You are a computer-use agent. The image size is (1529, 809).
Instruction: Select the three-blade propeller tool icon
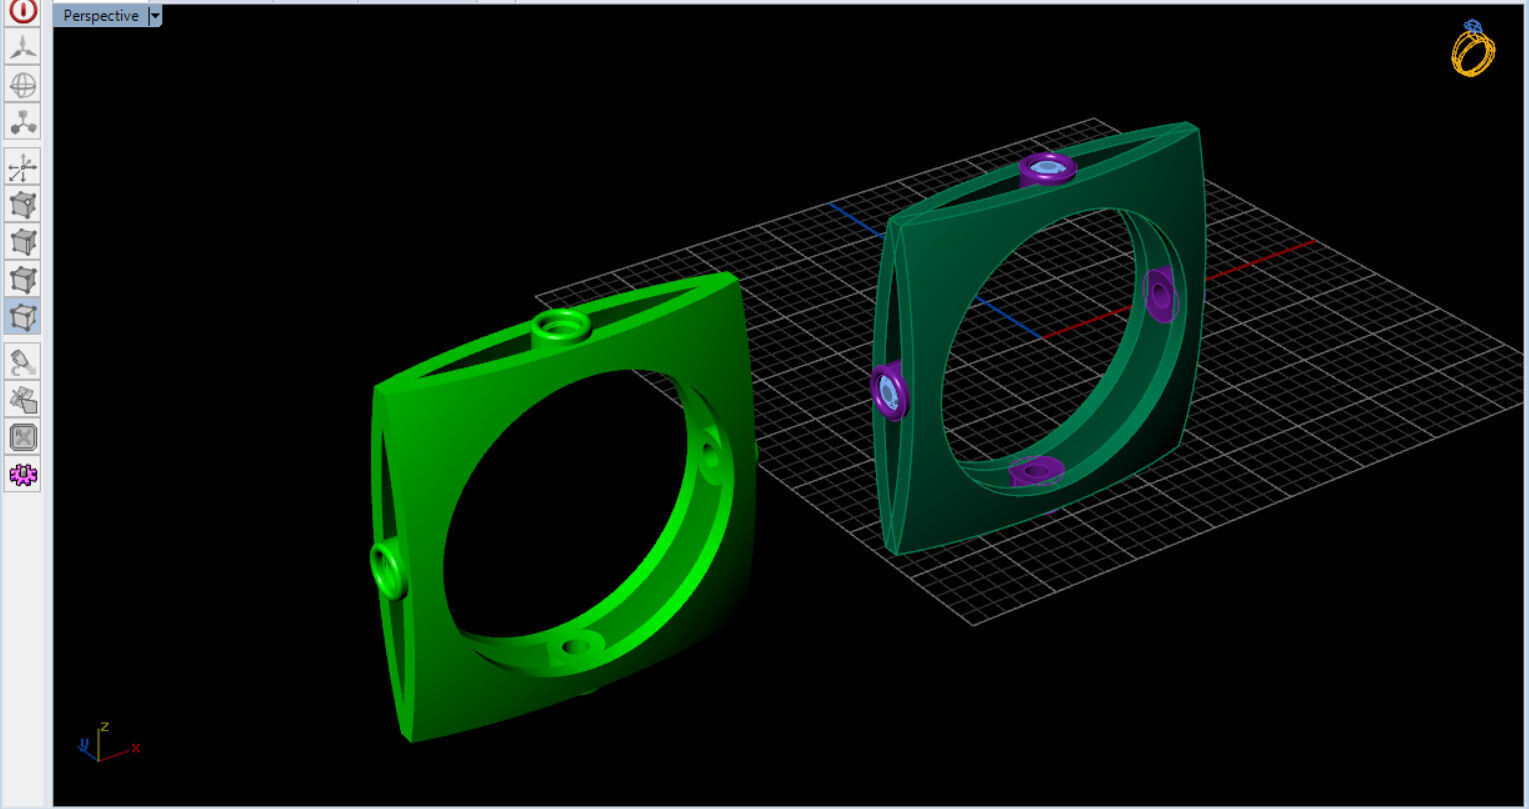point(23,47)
